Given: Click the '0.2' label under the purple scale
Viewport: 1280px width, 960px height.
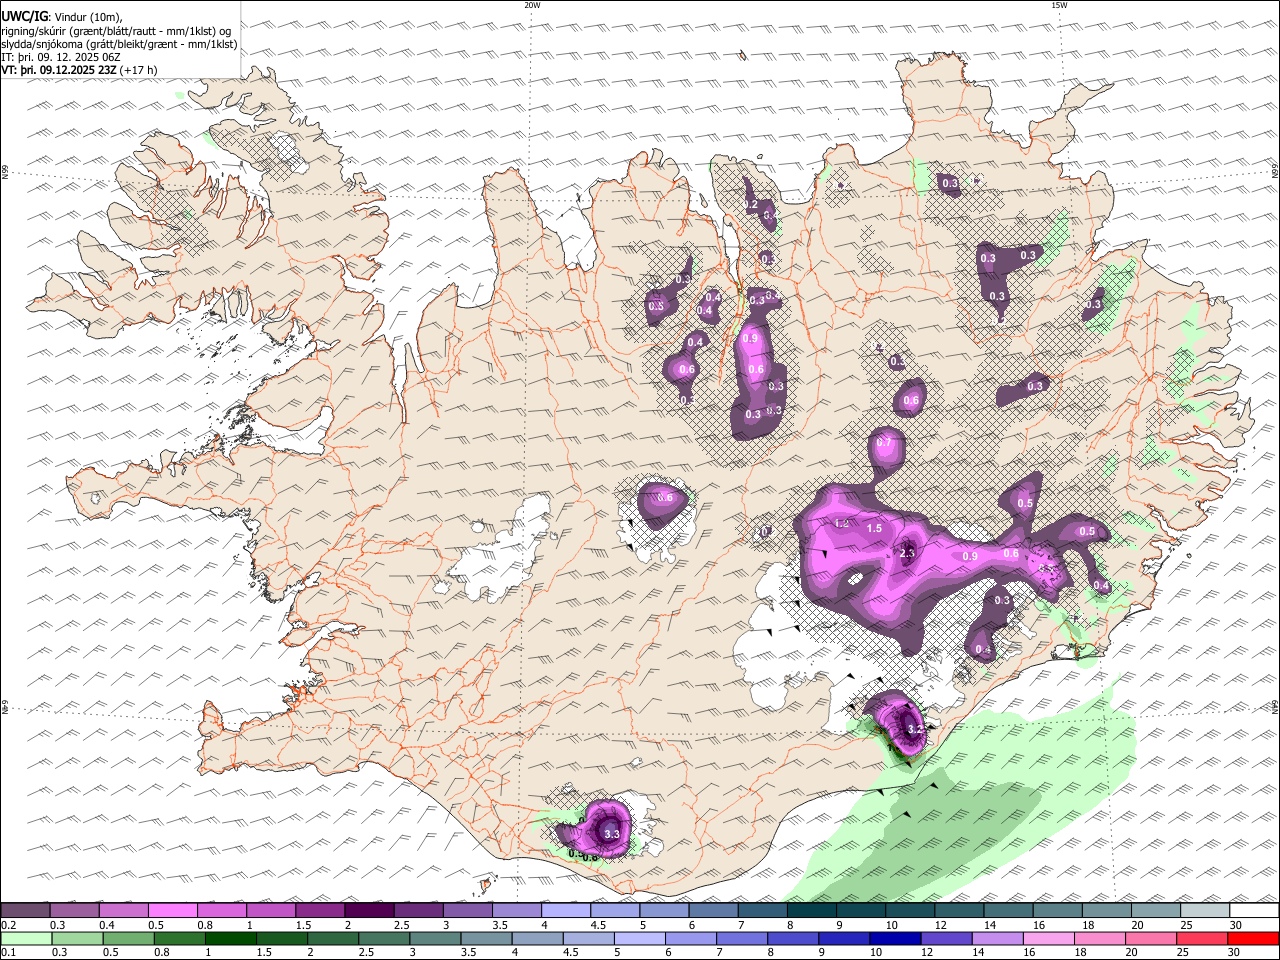Looking at the screenshot, I should pyautogui.click(x=8, y=925).
